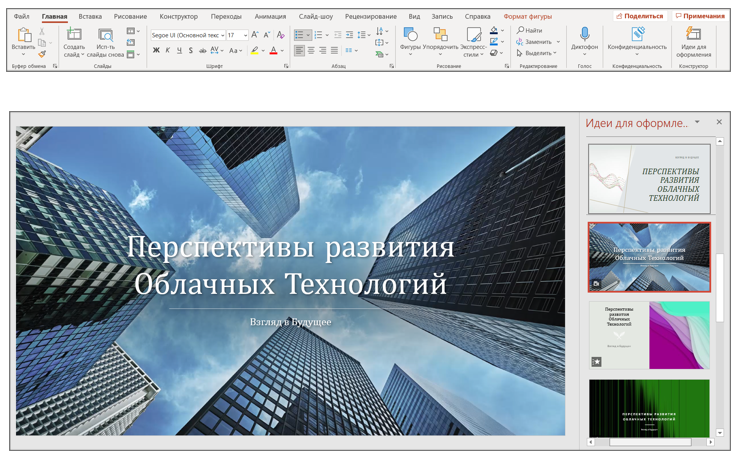739x462 pixels.
Task: Click the shape effects icon
Action: pyautogui.click(x=494, y=53)
